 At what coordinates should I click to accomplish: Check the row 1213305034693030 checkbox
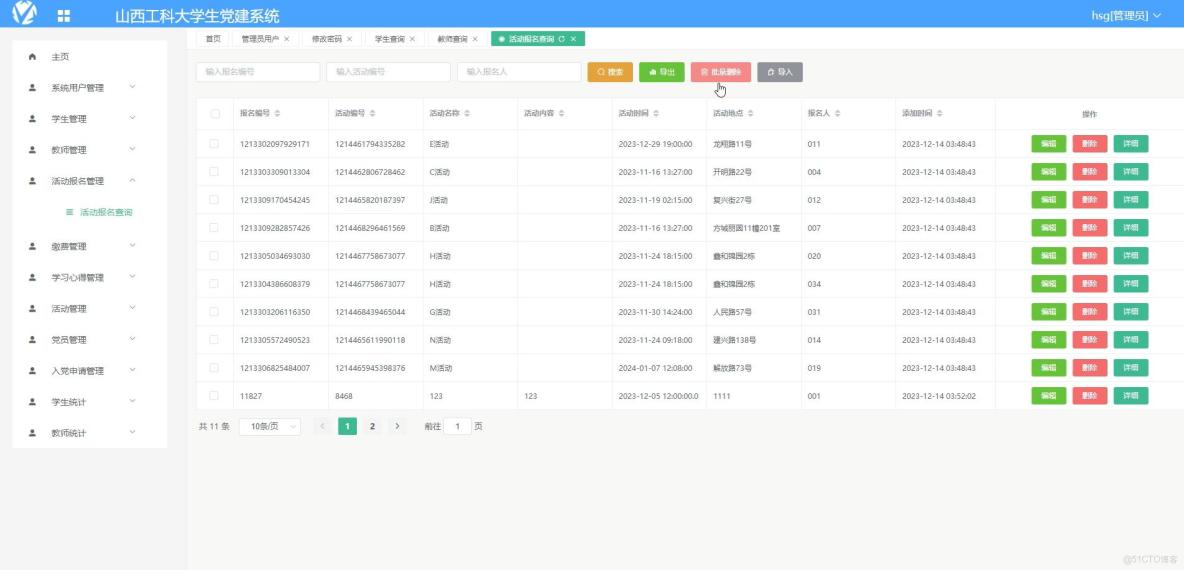click(214, 255)
